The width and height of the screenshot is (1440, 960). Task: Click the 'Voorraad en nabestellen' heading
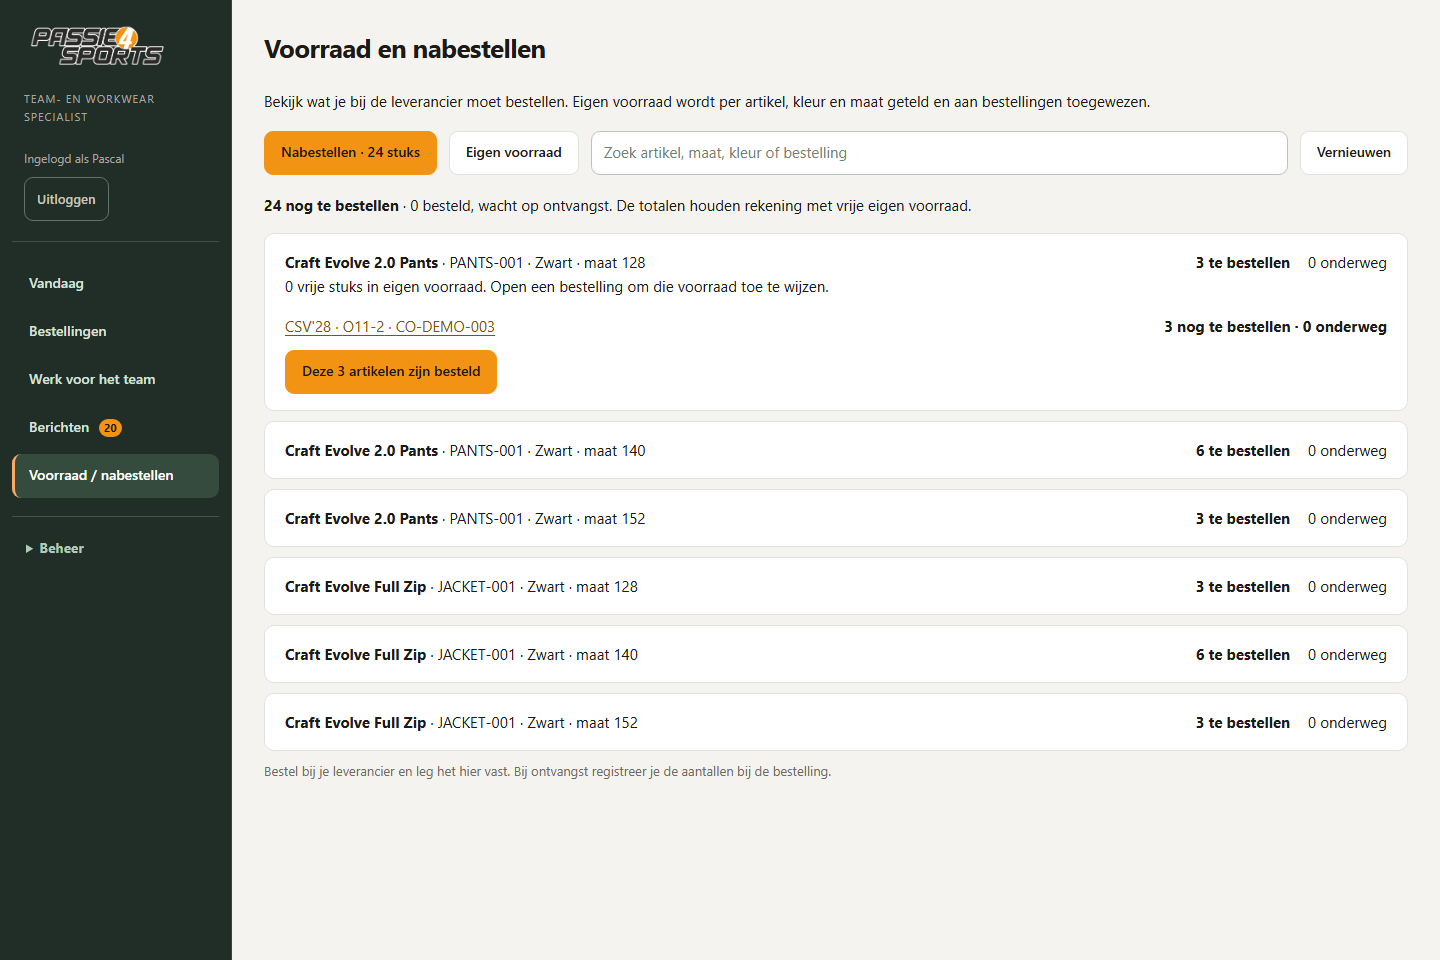click(405, 49)
